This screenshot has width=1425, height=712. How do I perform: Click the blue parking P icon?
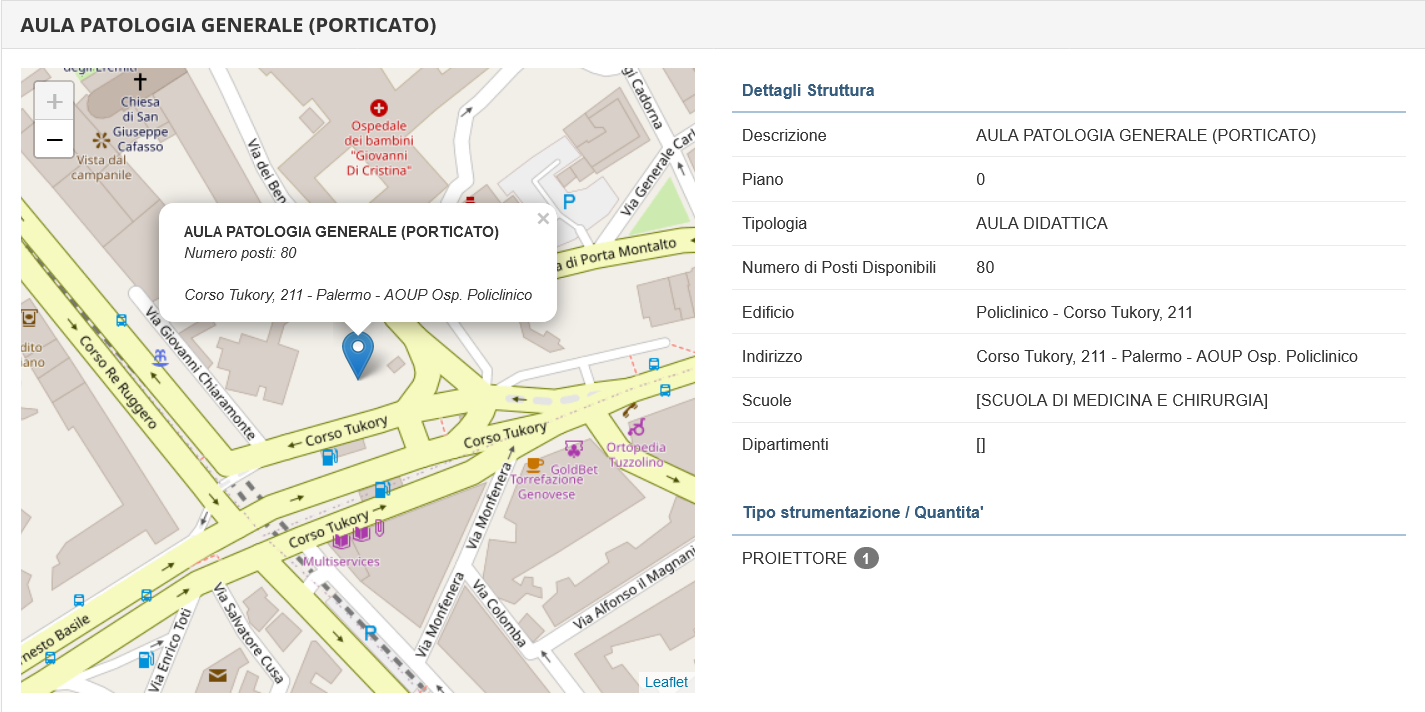click(569, 202)
